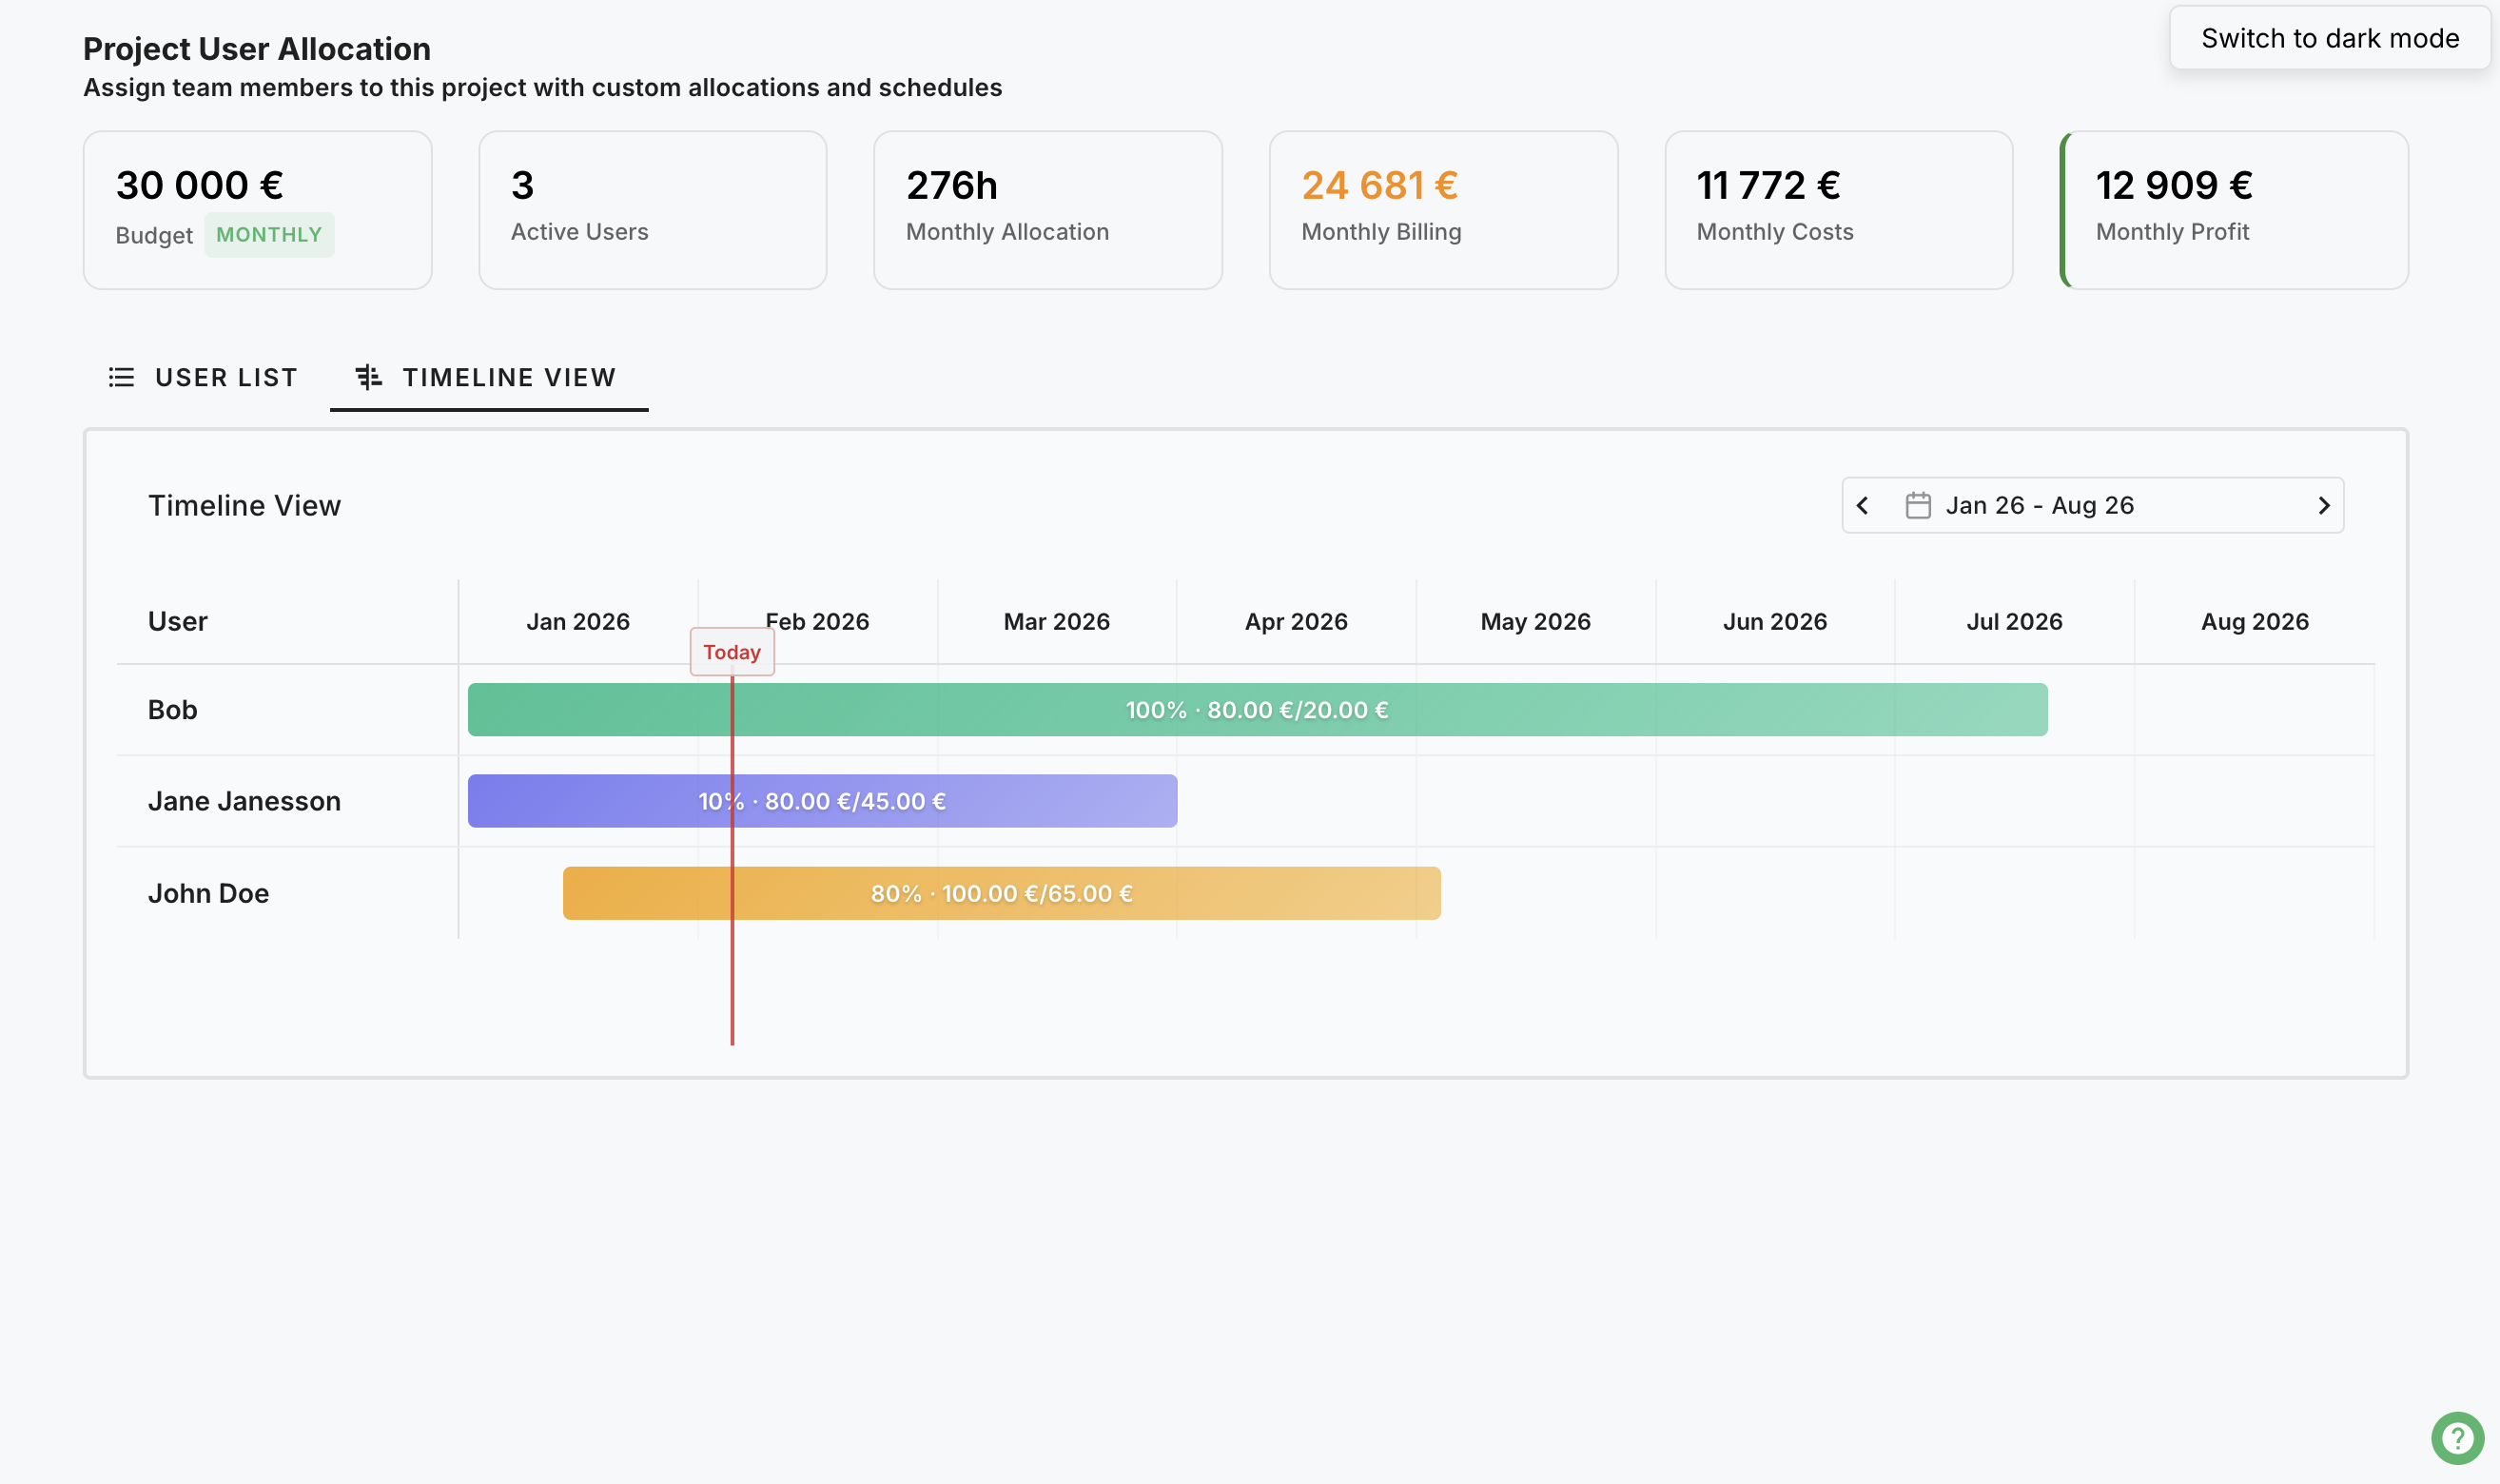This screenshot has width=2500, height=1484.
Task: Click the Timeline View sliders icon
Action: pyautogui.click(x=368, y=377)
